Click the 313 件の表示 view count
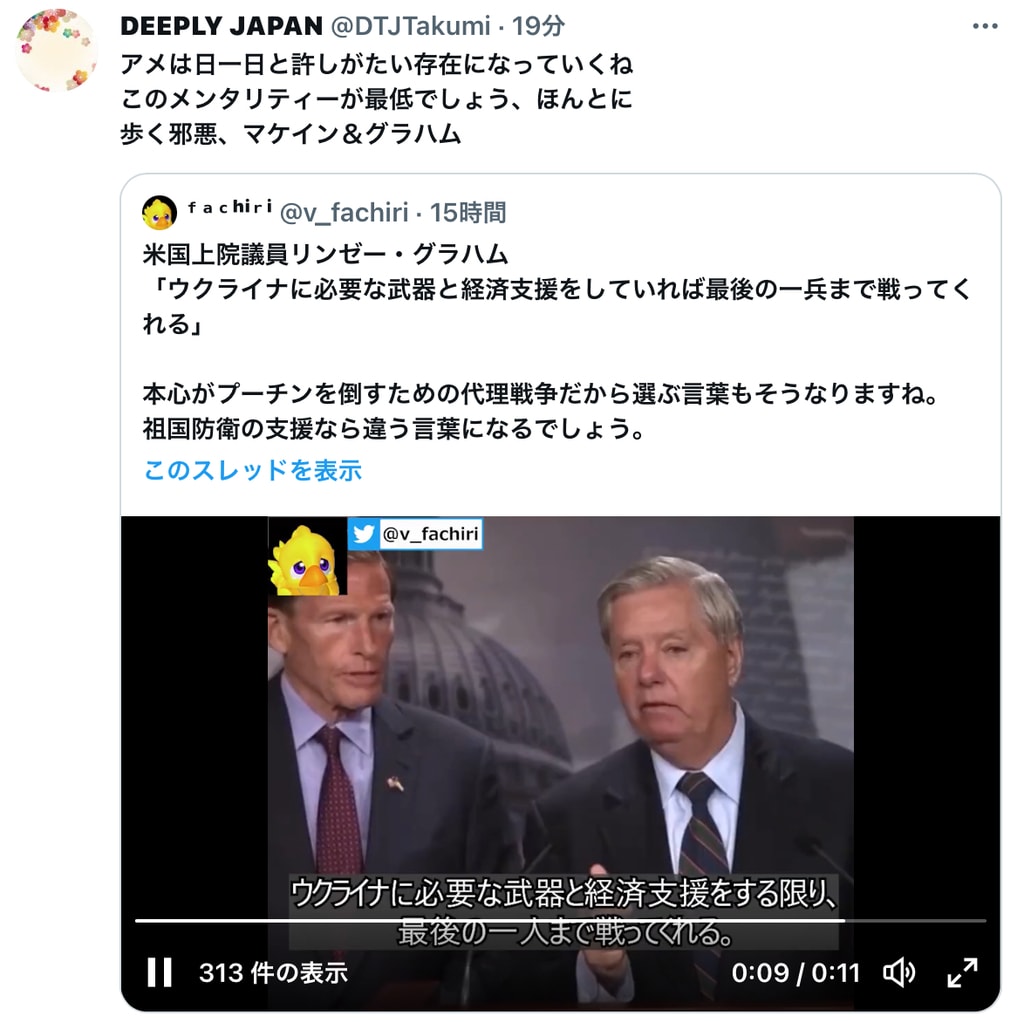 [x=273, y=973]
